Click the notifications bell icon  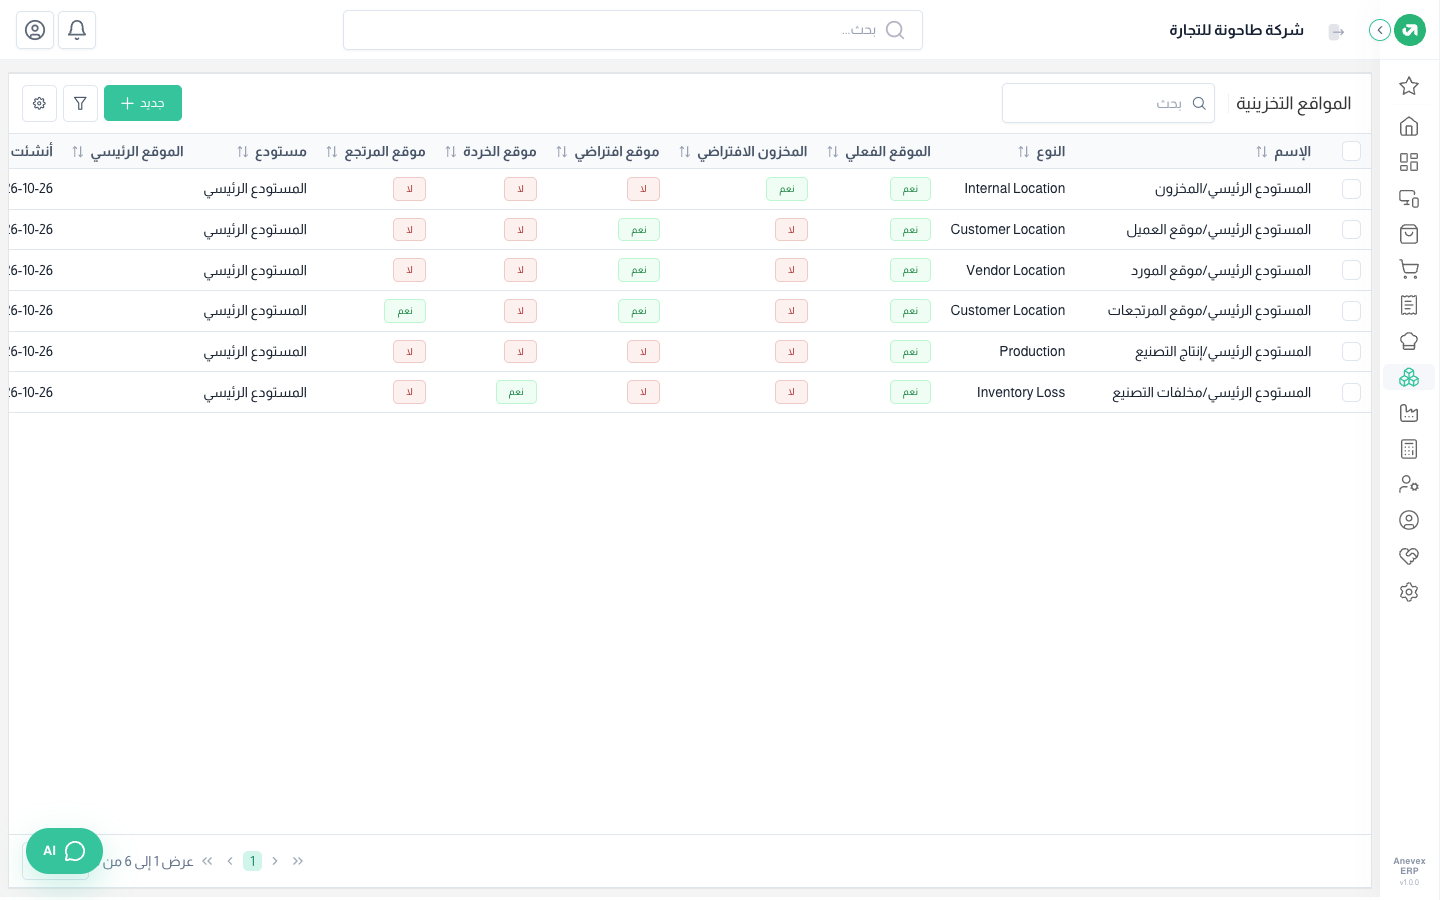coord(77,30)
